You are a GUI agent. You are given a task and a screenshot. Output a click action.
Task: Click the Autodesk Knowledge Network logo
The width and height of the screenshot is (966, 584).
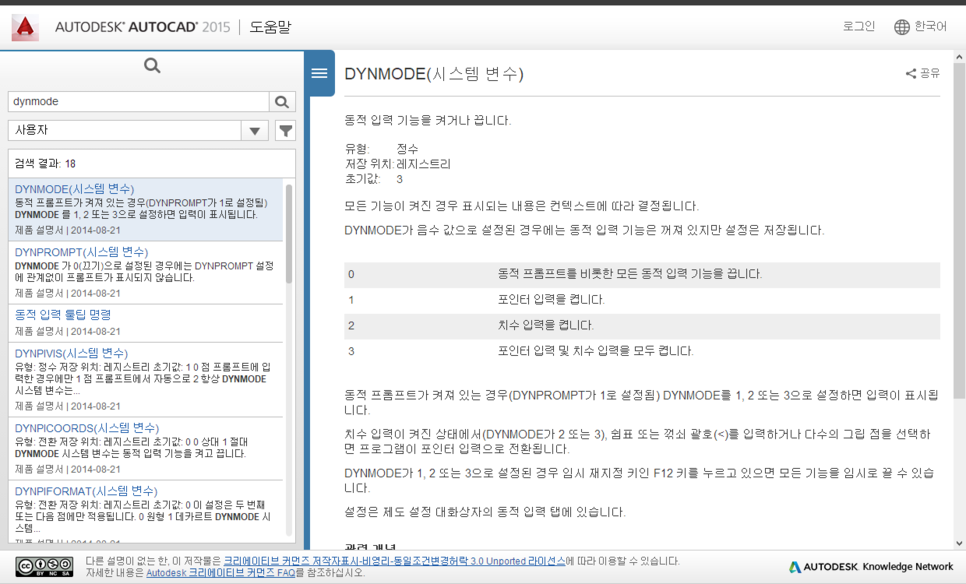(871, 567)
